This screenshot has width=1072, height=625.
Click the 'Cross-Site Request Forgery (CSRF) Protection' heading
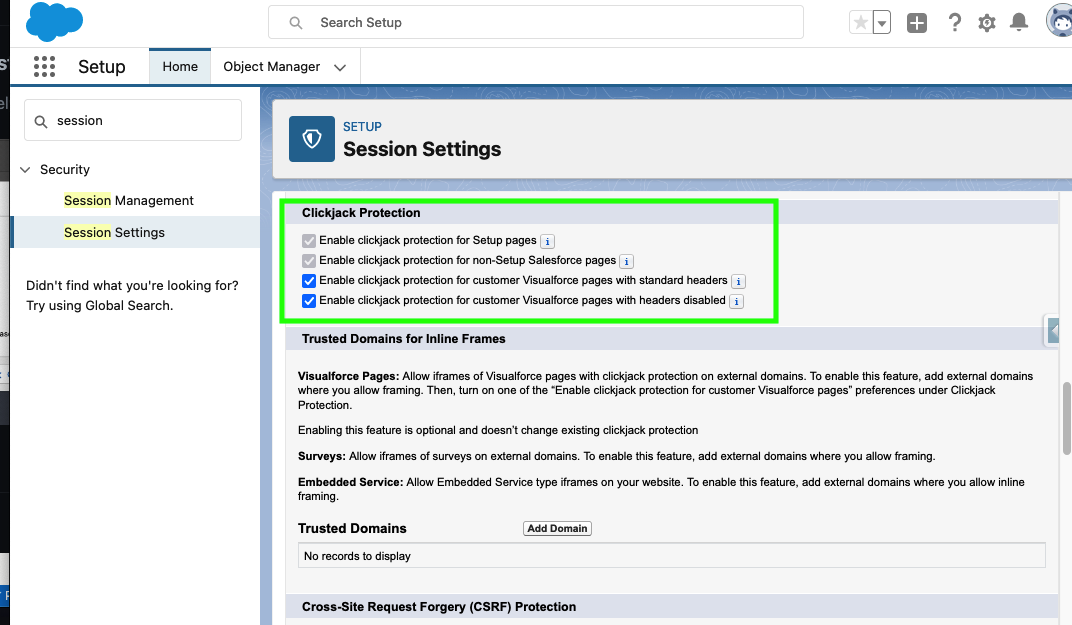click(x=439, y=607)
